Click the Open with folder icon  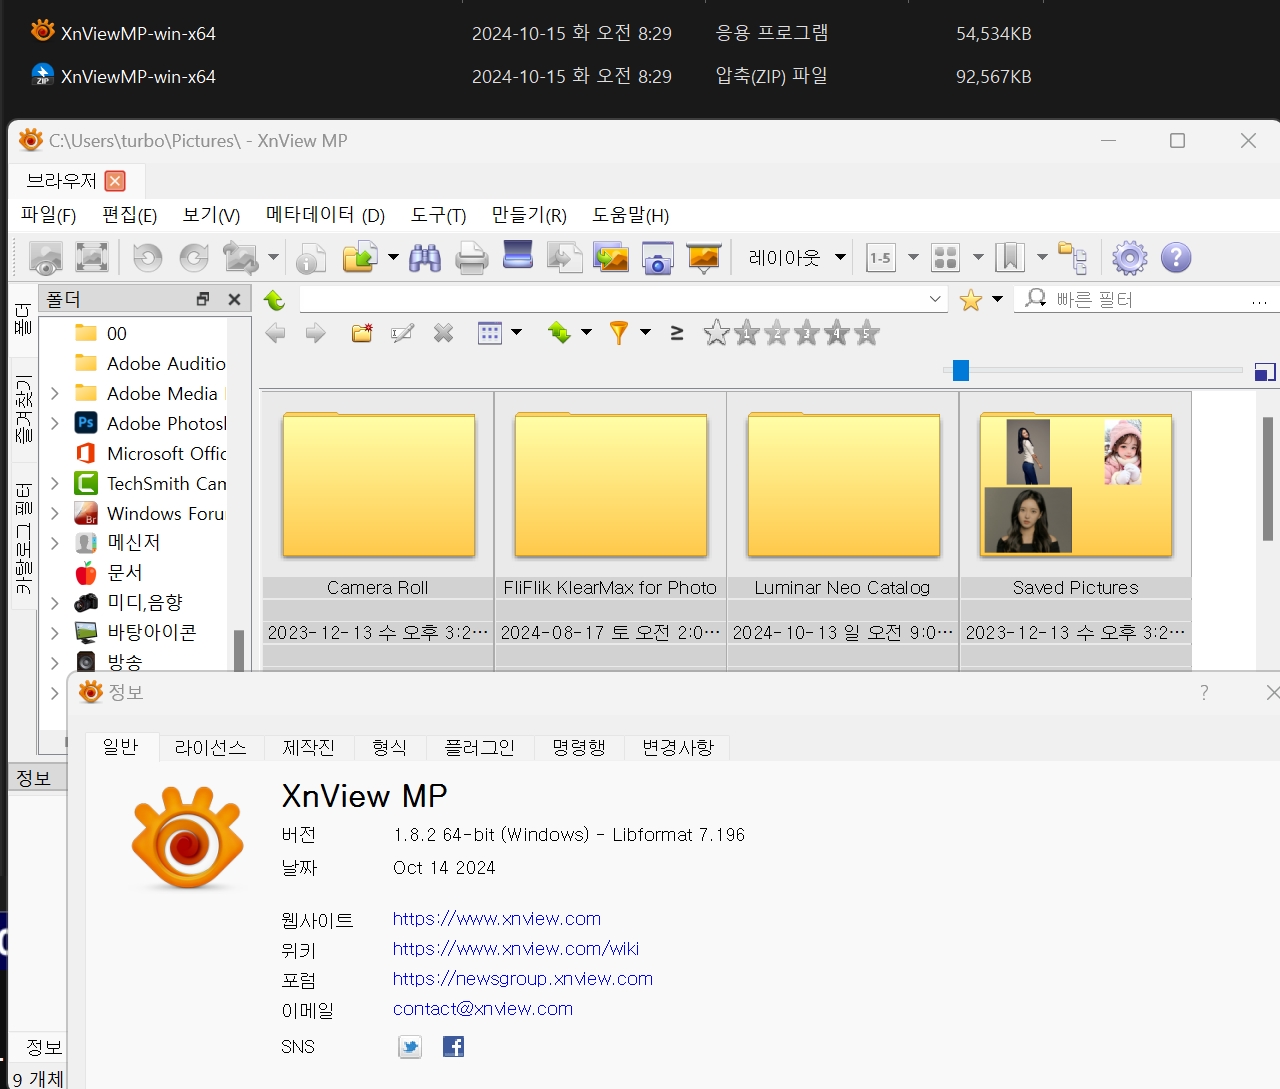[360, 258]
